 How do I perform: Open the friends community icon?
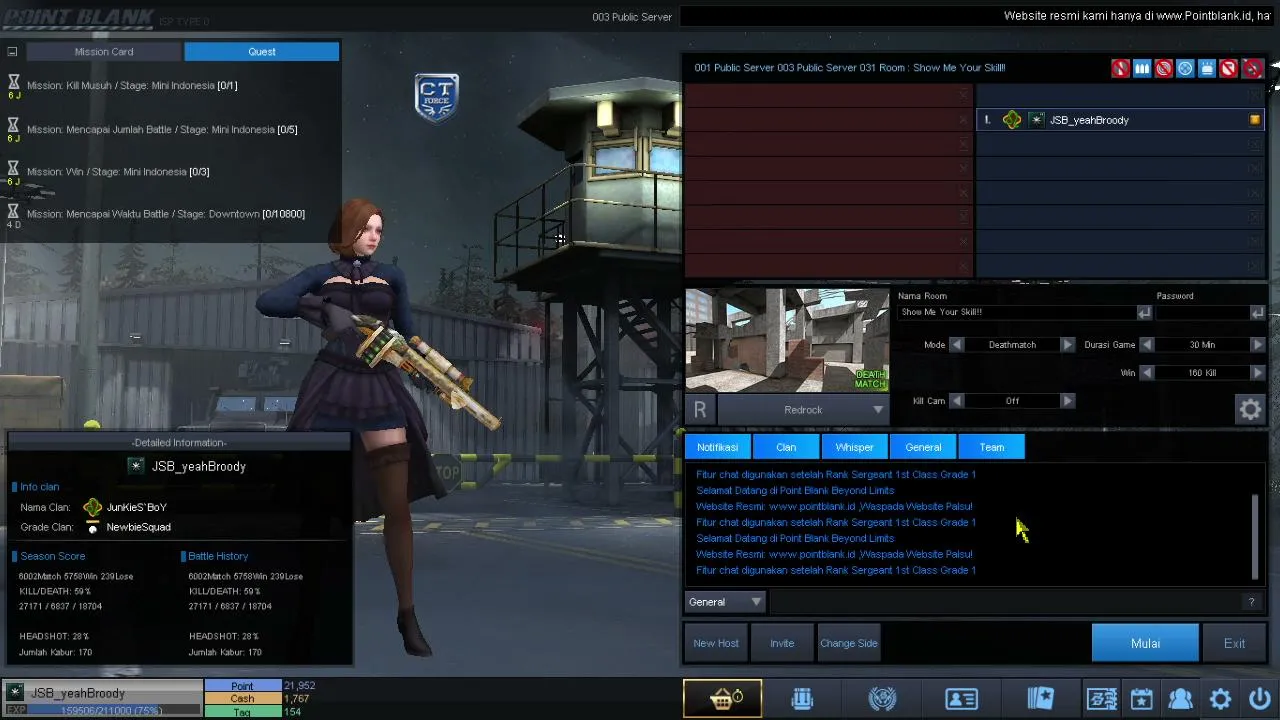(1181, 699)
